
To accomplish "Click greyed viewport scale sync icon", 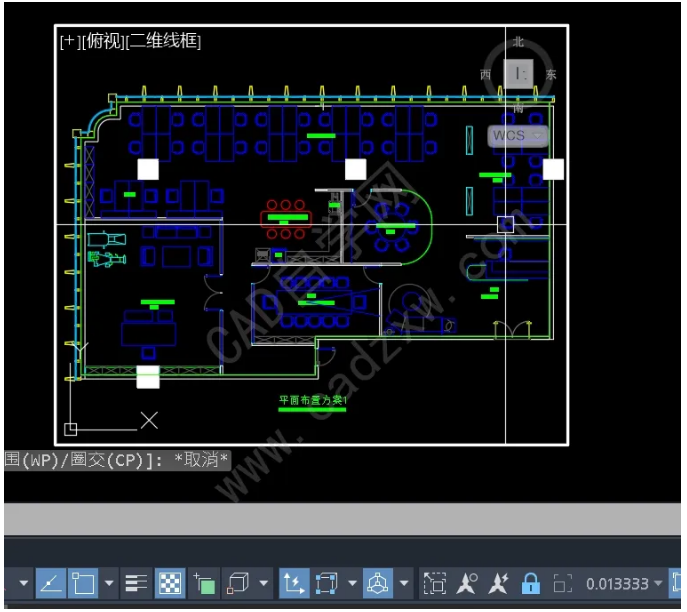I will pos(563,586).
